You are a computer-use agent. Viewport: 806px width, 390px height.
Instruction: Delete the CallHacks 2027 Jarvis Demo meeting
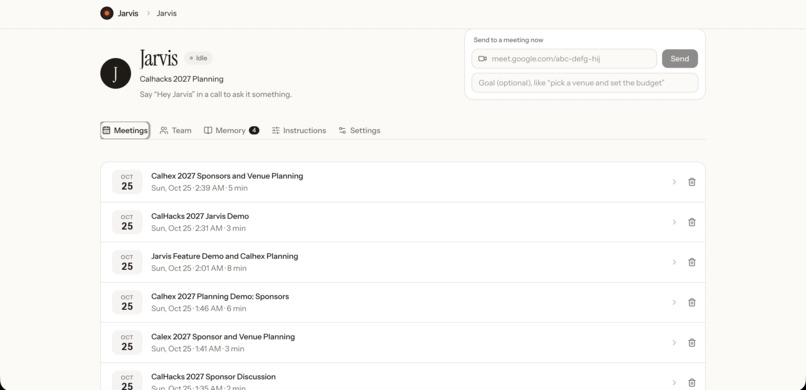[692, 222]
